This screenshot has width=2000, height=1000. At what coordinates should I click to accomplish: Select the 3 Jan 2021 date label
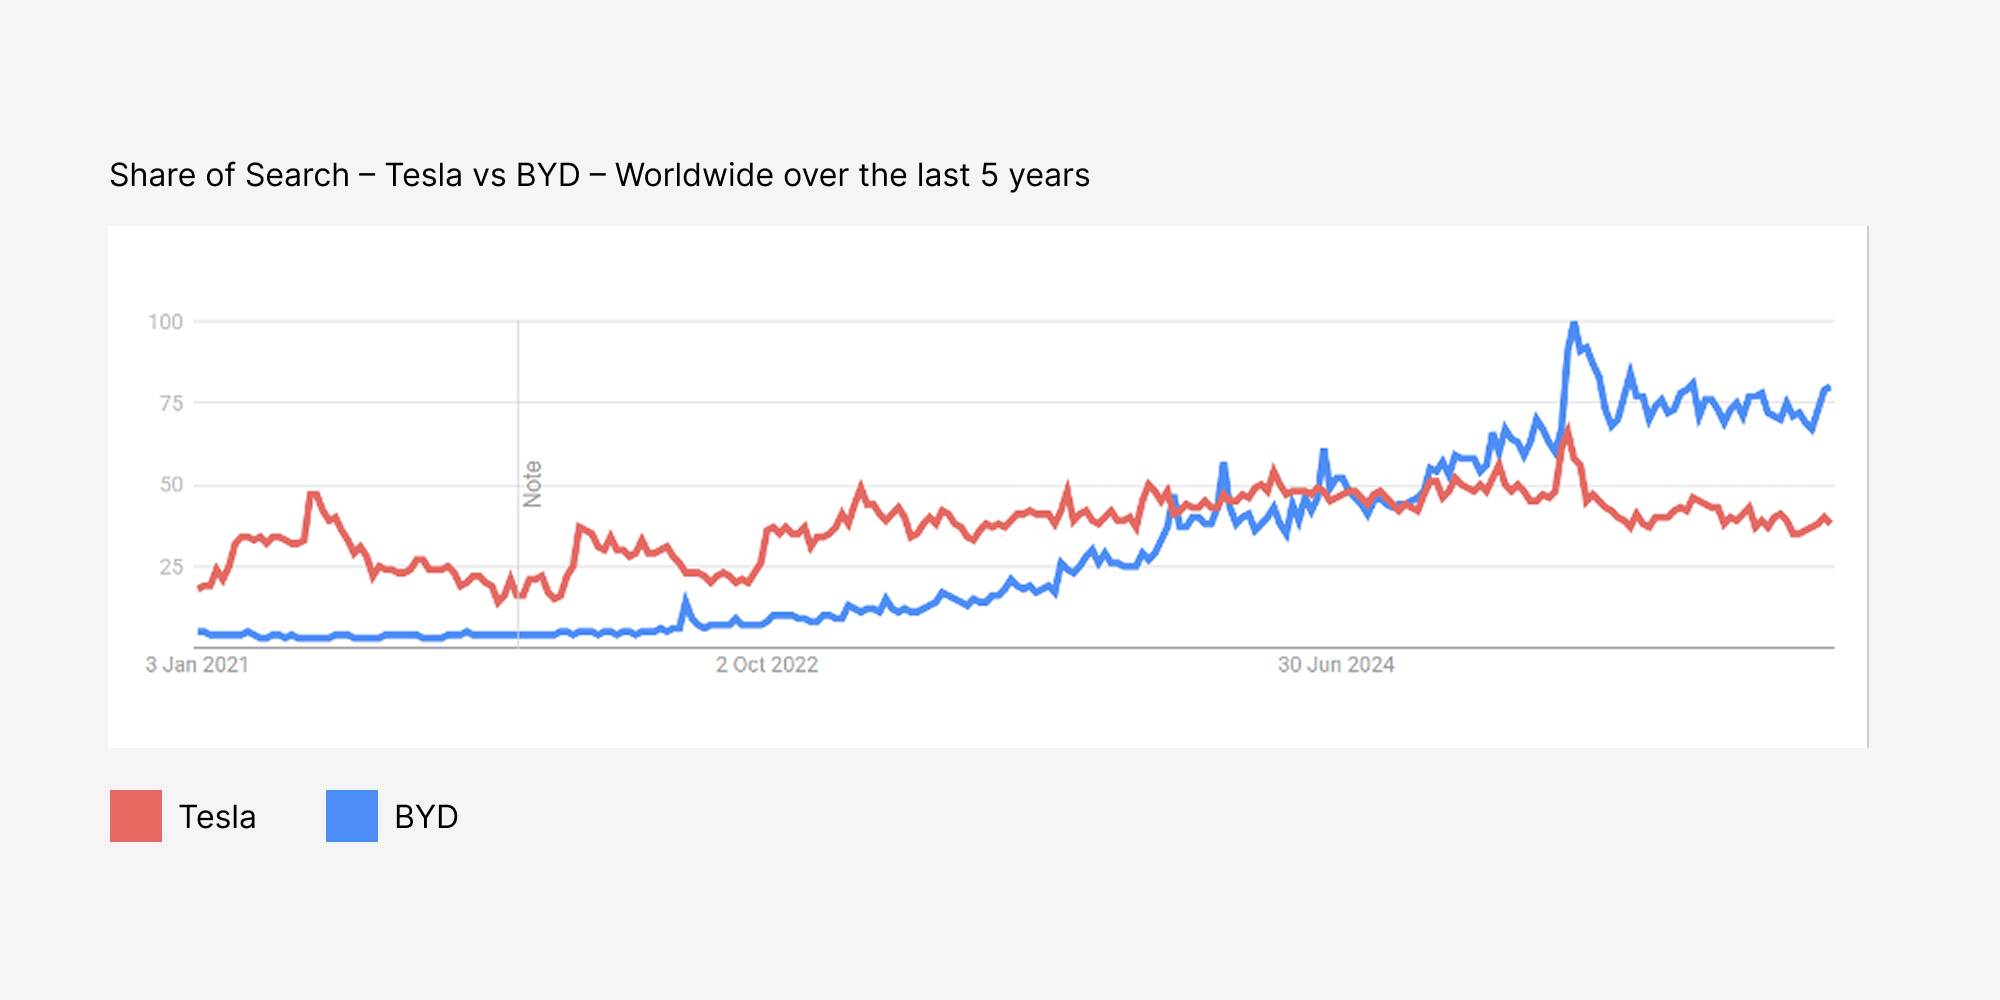tap(197, 665)
